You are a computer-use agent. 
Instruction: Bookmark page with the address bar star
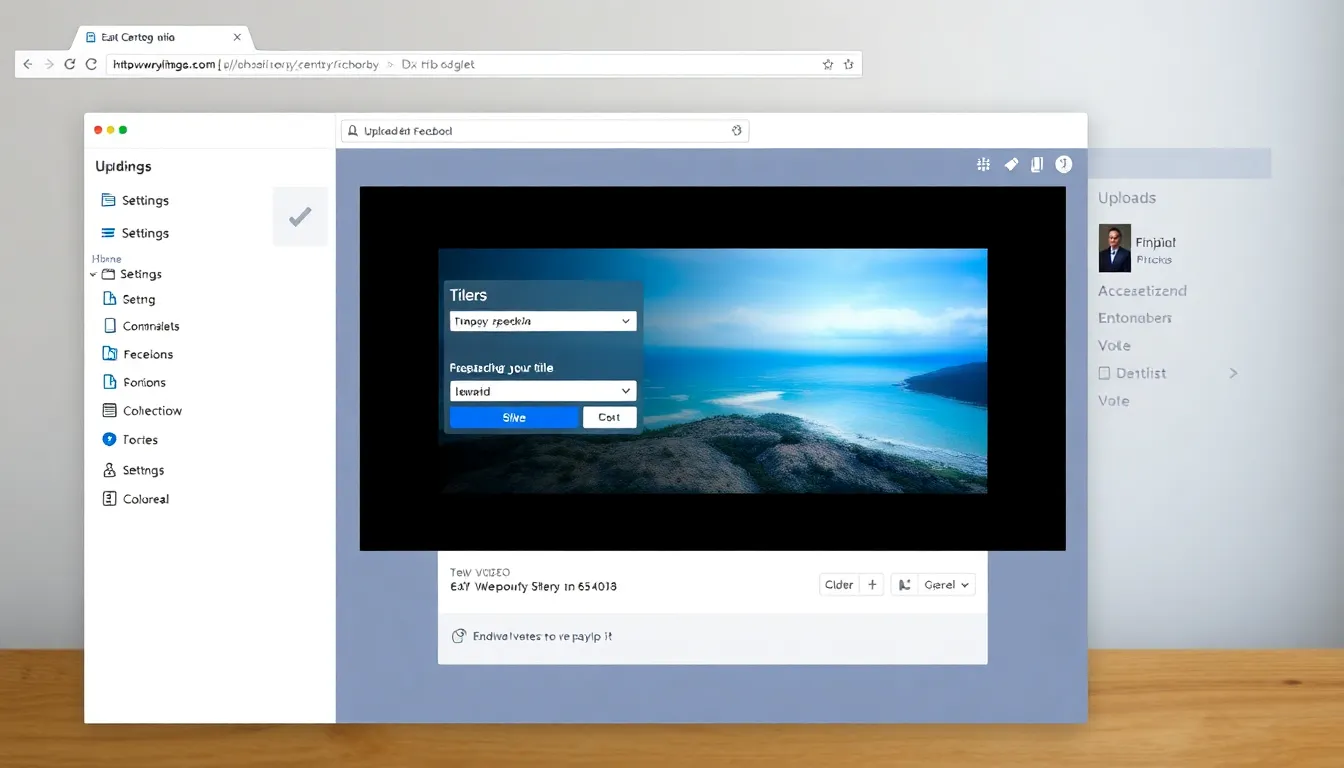(x=827, y=64)
